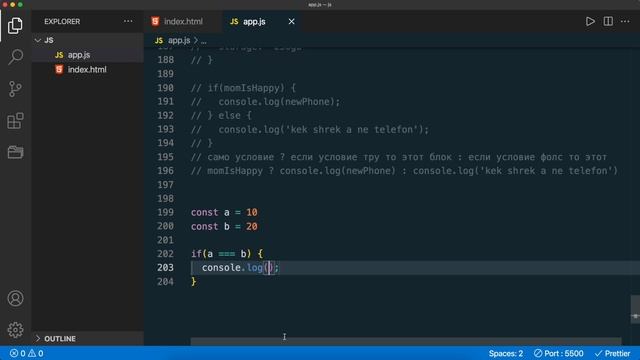Viewport: 640px width, 360px height.
Task: Click comment 'console.log(newPhone);' on line 191
Action: click(x=265, y=102)
